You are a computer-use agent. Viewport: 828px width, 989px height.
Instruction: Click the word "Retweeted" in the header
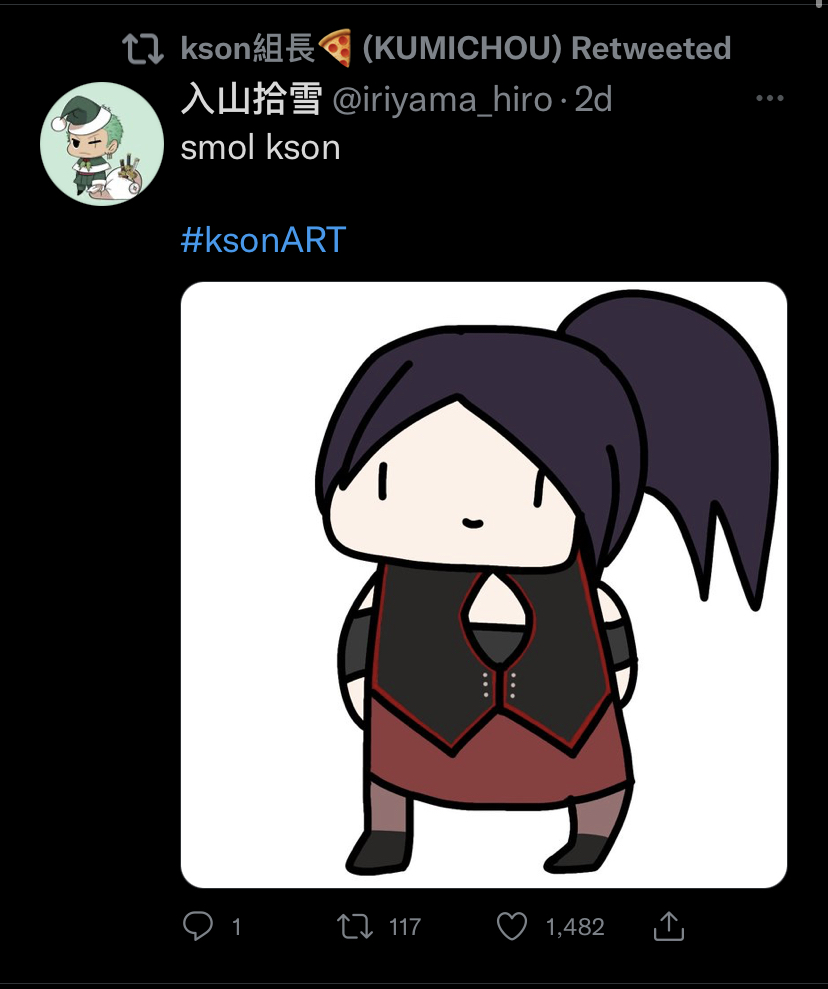click(x=651, y=49)
